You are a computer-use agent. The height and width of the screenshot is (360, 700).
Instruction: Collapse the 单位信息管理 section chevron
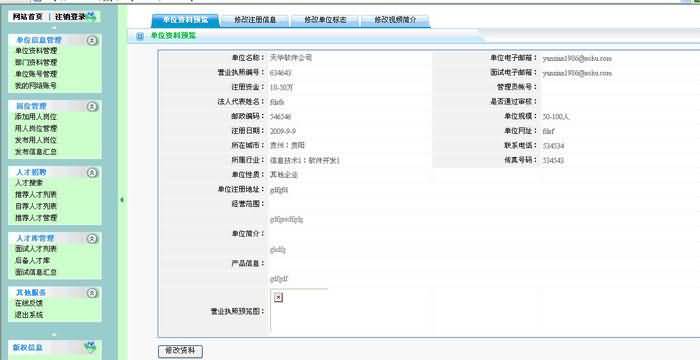click(92, 41)
